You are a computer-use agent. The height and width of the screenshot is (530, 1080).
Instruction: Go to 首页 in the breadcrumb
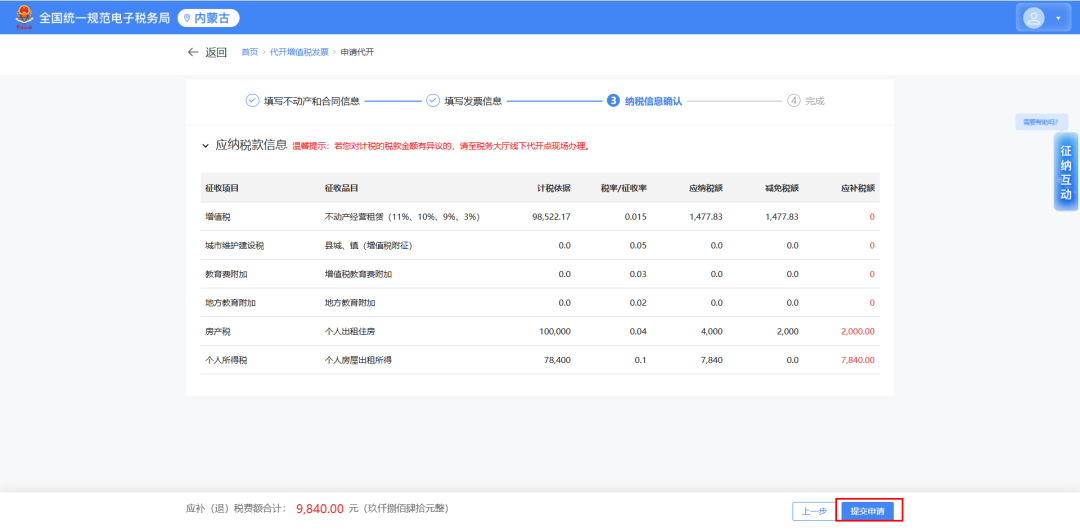tap(249, 52)
